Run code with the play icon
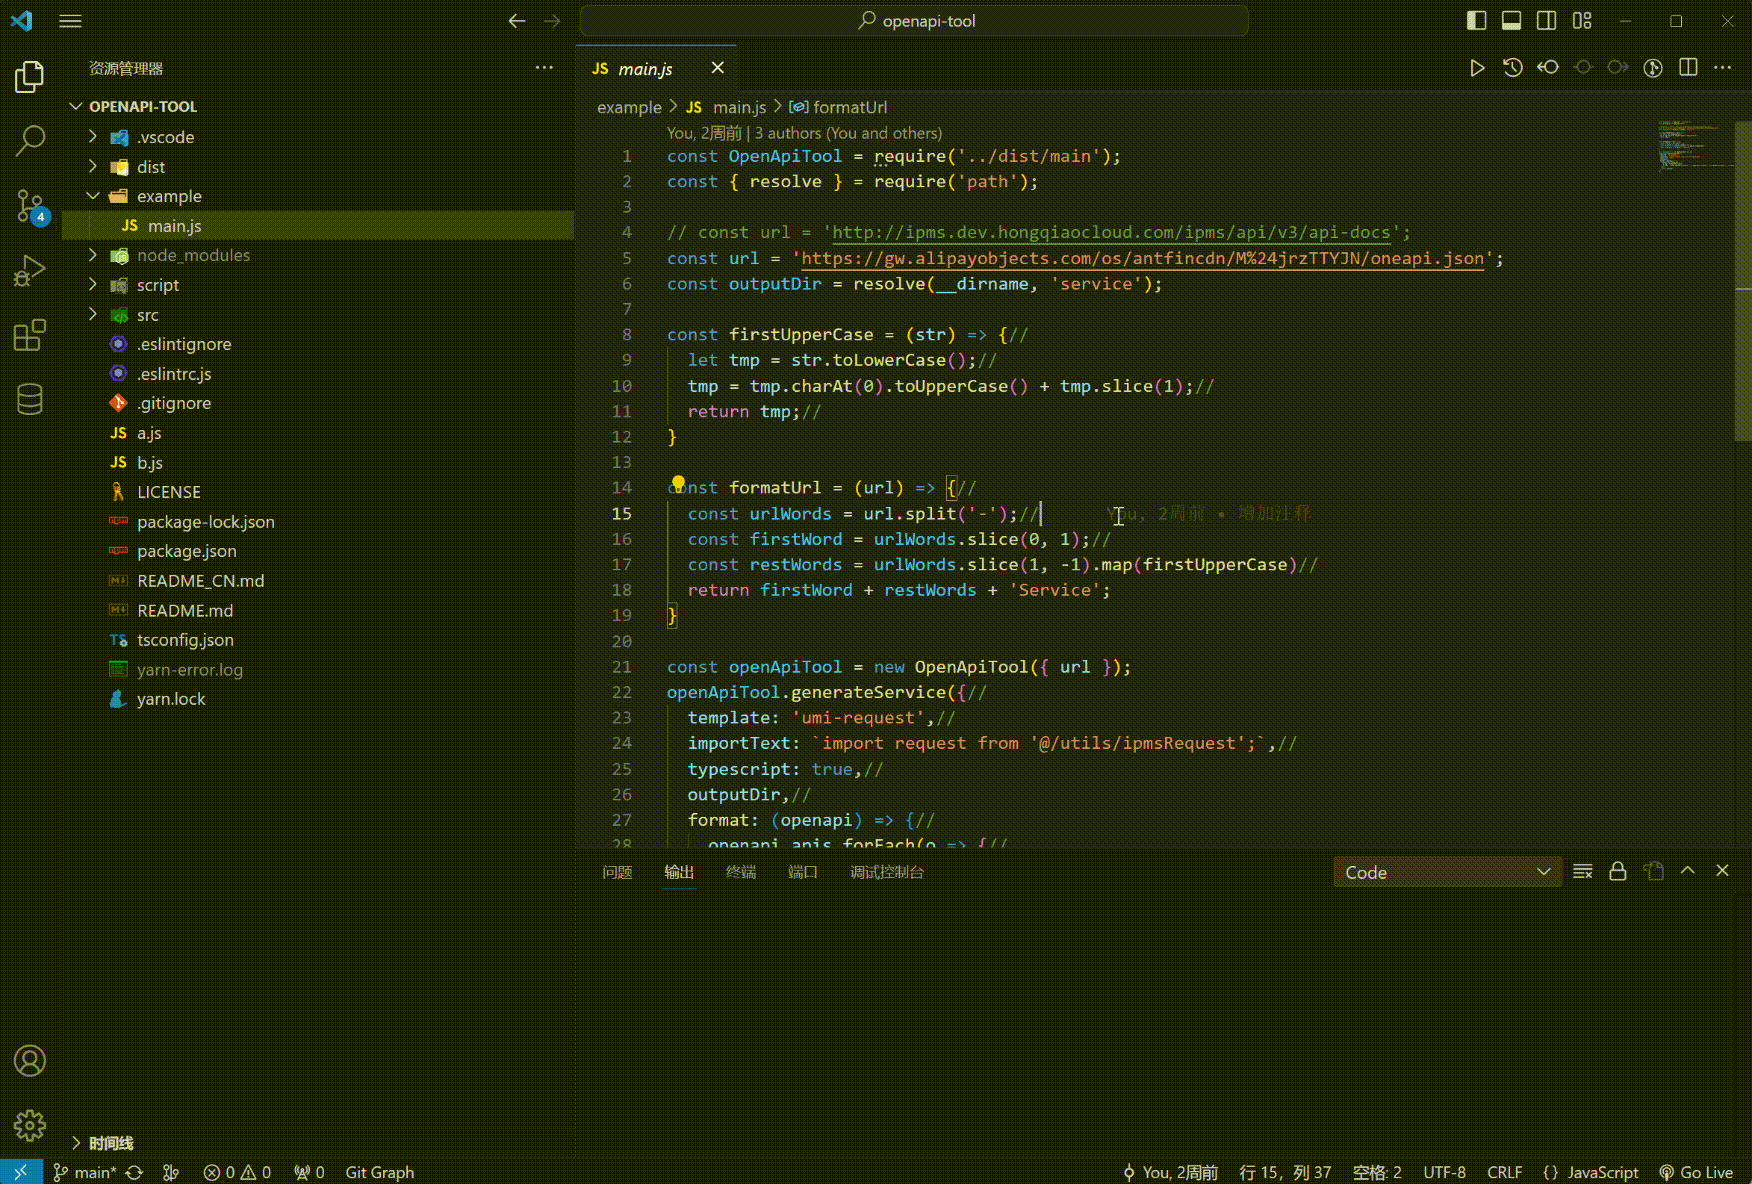 [x=1477, y=68]
